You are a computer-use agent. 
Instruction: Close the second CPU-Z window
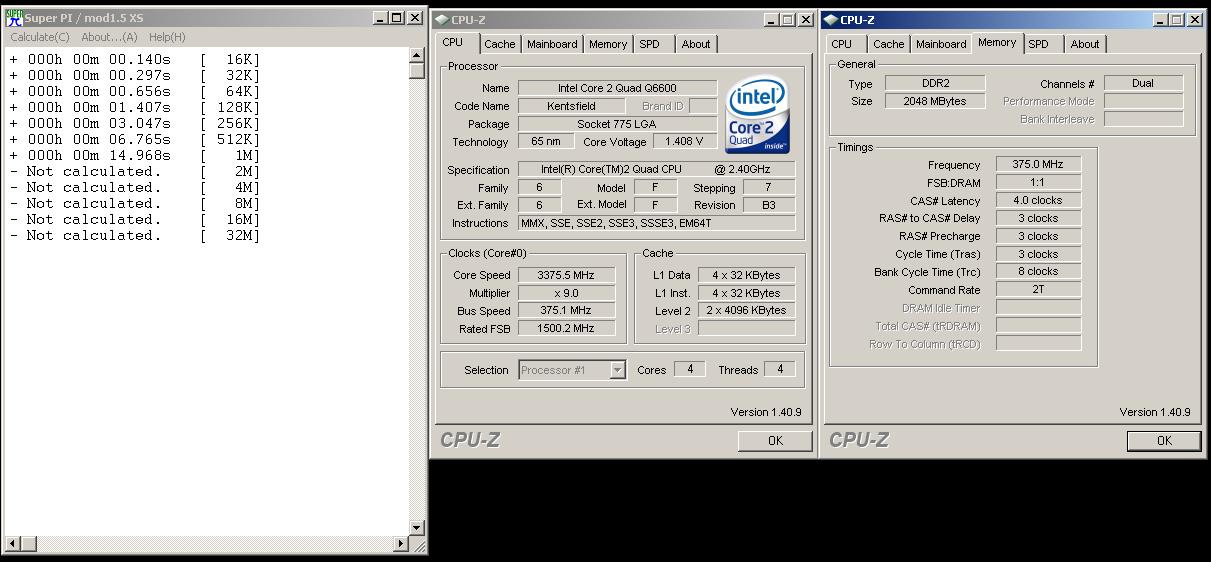tap(1194, 19)
